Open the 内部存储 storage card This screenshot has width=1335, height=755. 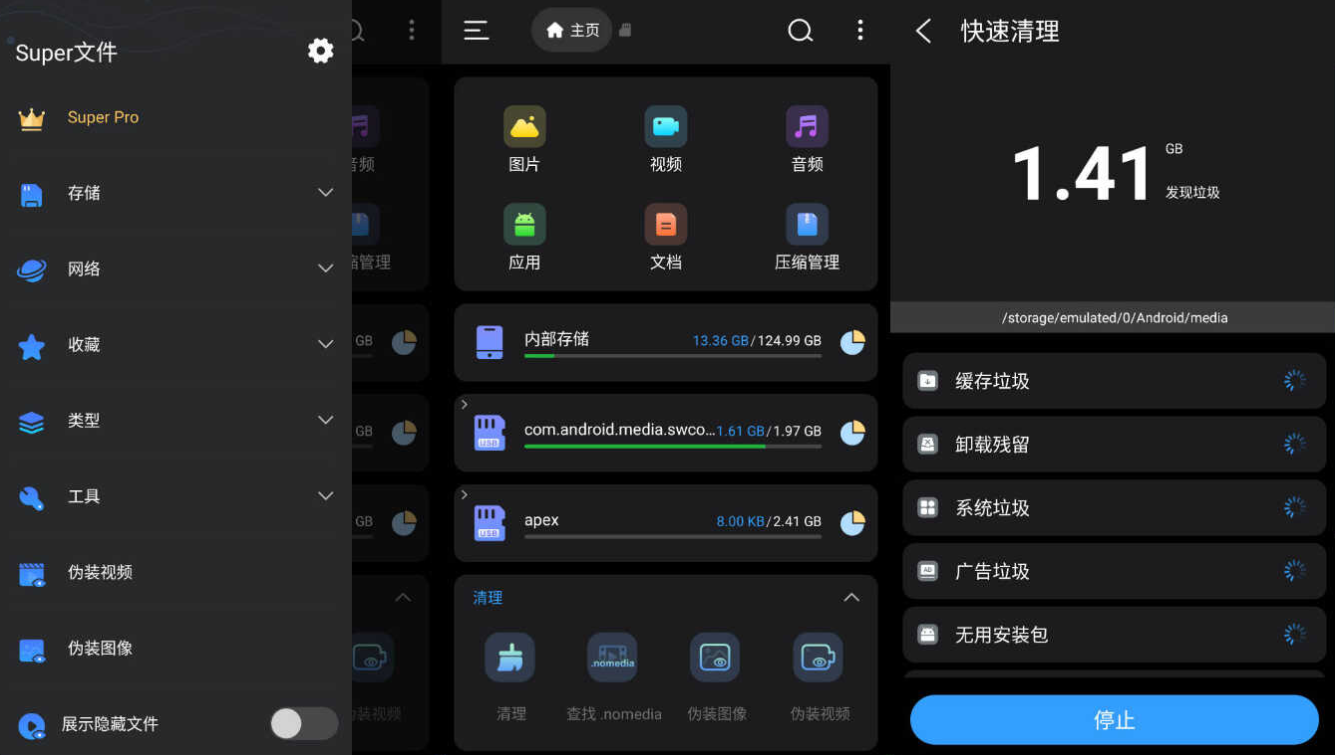point(665,343)
